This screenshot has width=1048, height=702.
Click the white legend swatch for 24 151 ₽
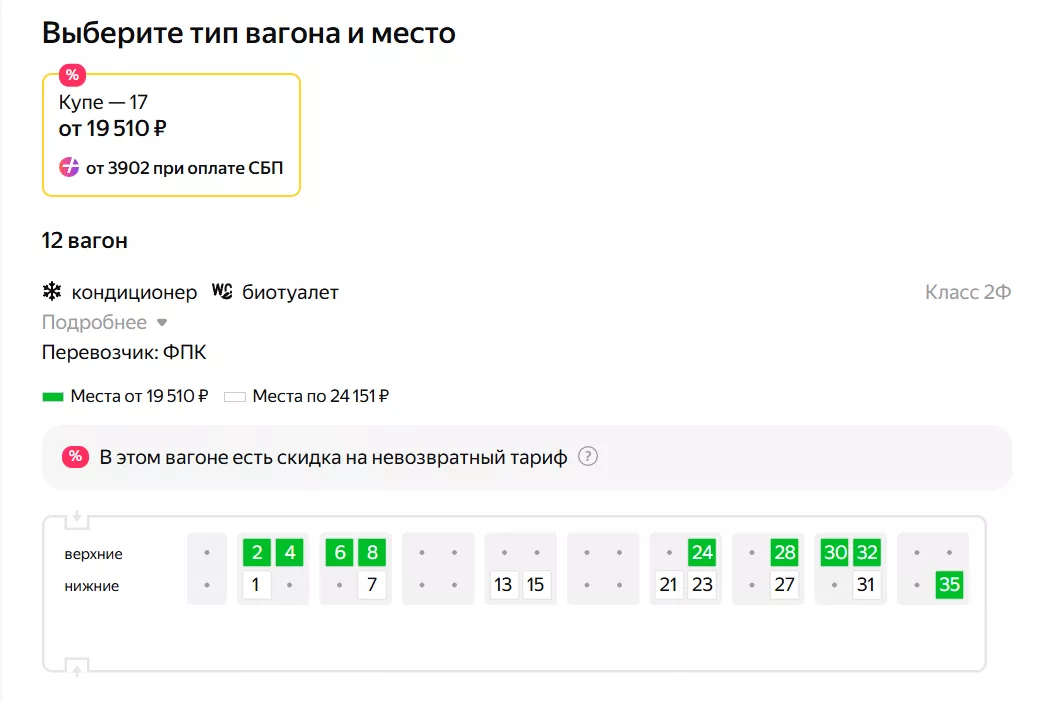point(235,396)
